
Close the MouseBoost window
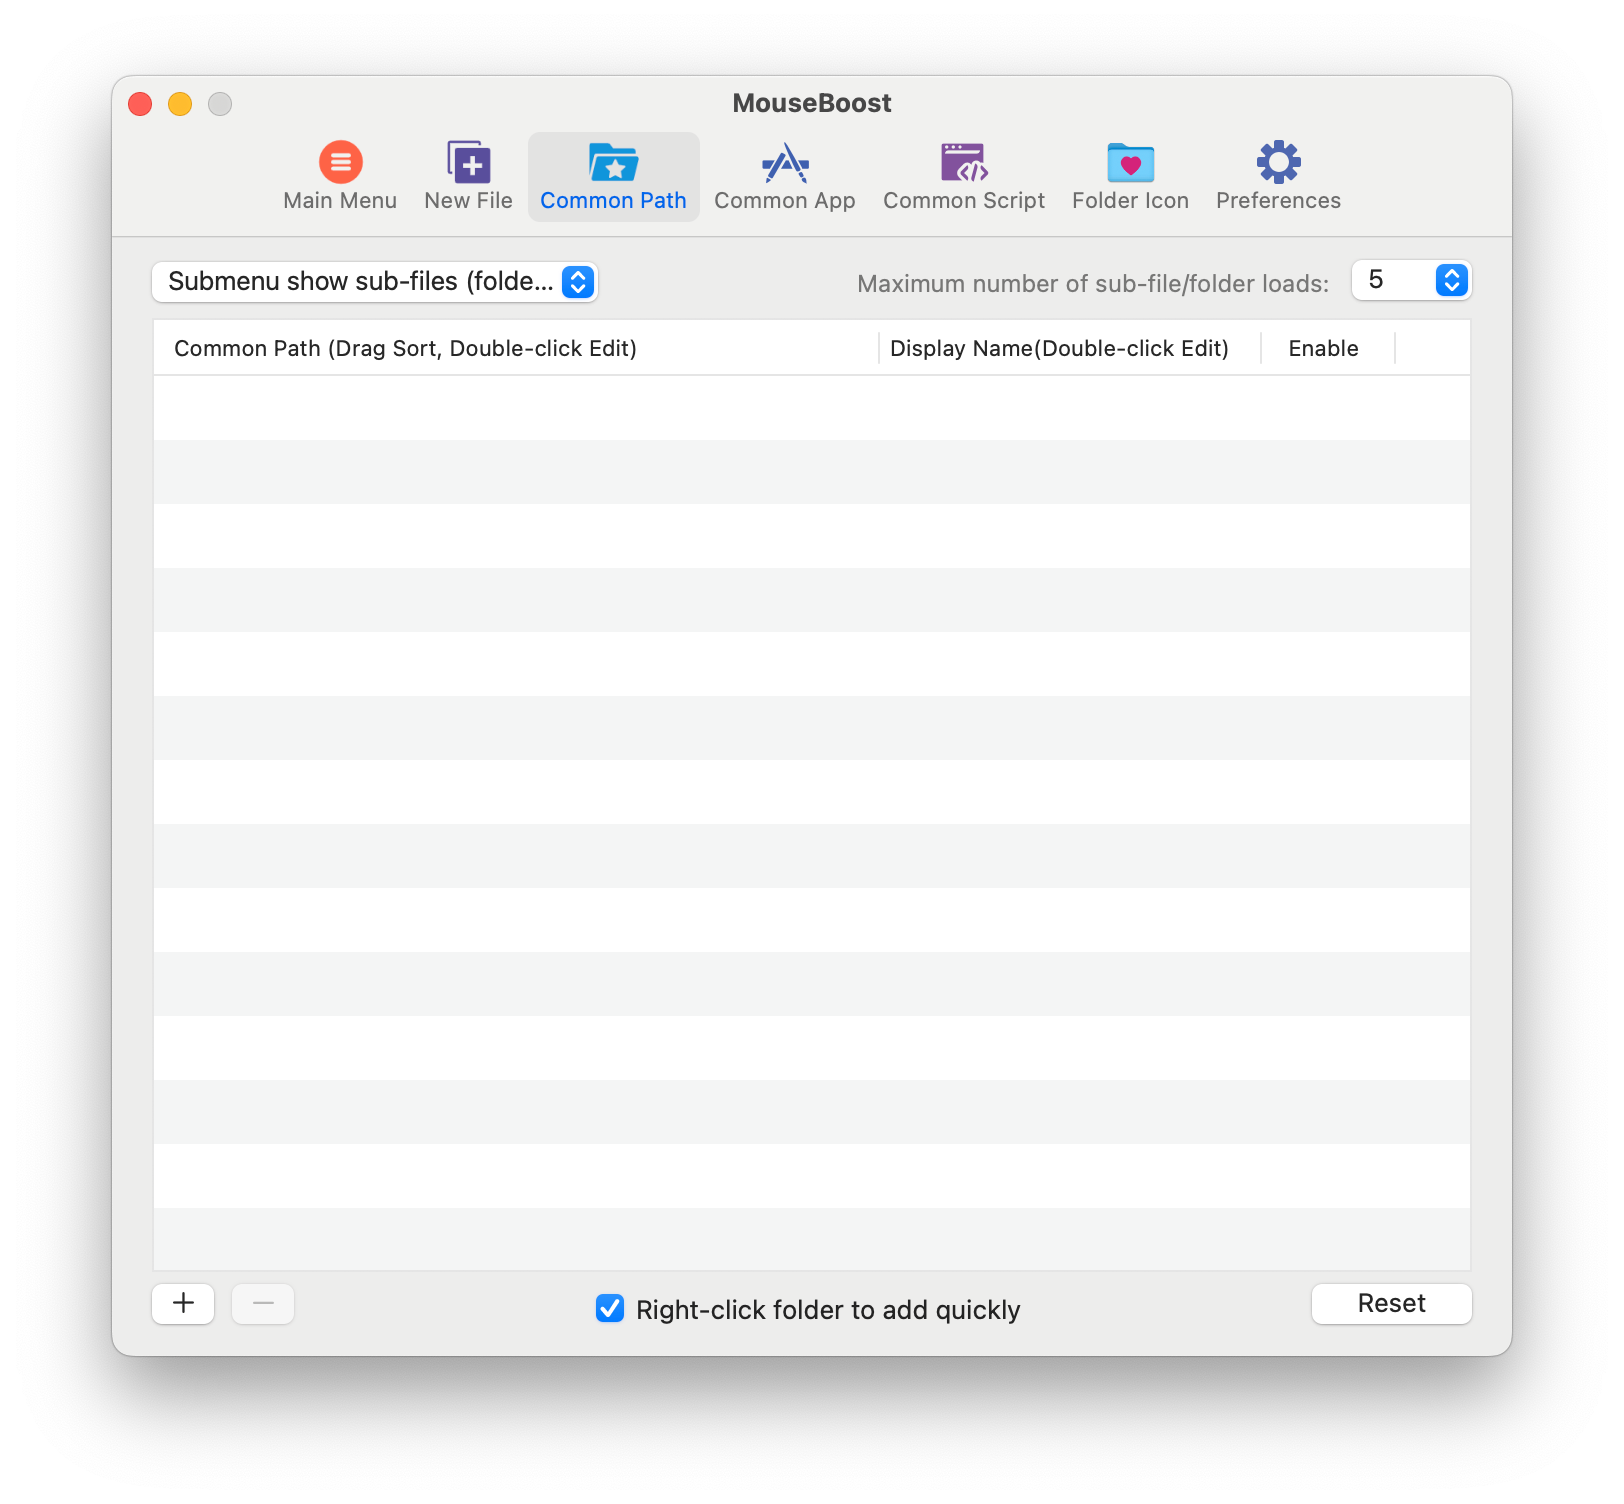pyautogui.click(x=140, y=104)
